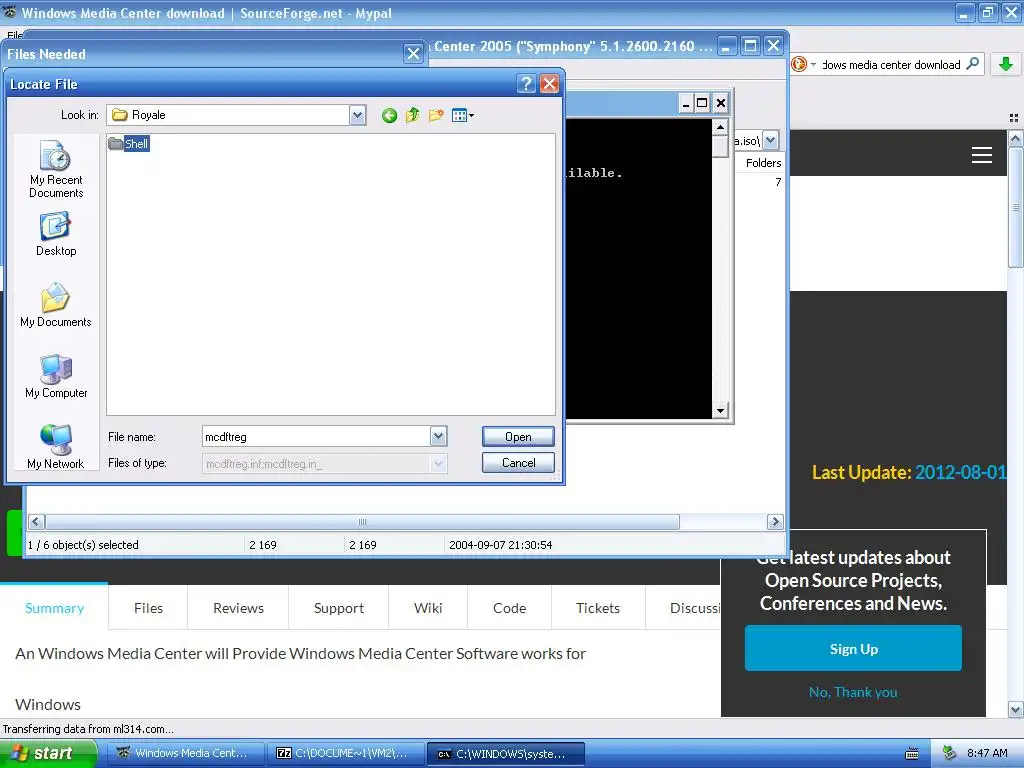
Task: Open the browser hamburger menu on SourceForge
Action: (x=982, y=155)
